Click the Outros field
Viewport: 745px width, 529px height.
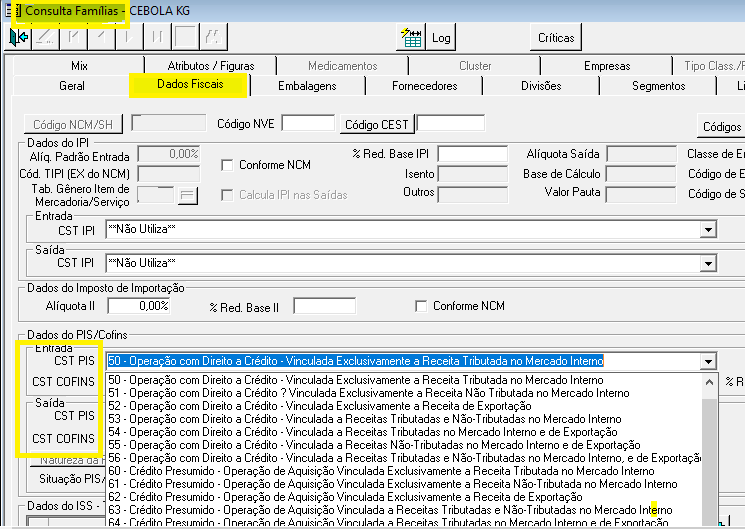[472, 194]
